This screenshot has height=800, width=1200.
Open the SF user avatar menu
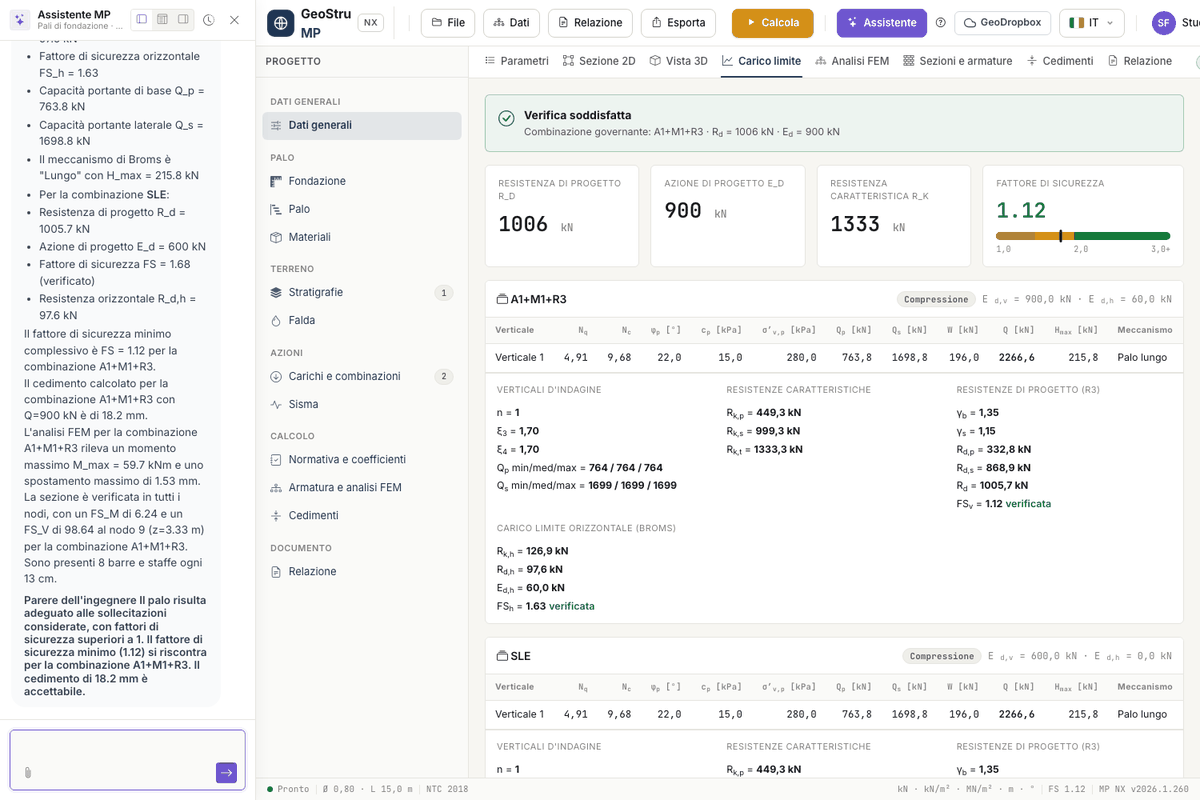1163,23
